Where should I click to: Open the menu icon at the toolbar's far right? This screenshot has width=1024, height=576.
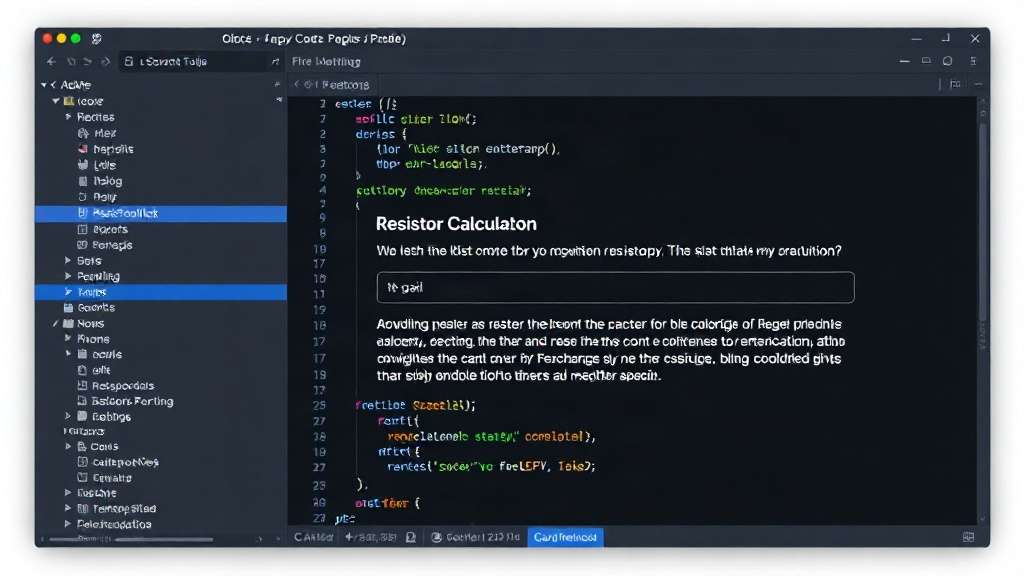point(973,61)
